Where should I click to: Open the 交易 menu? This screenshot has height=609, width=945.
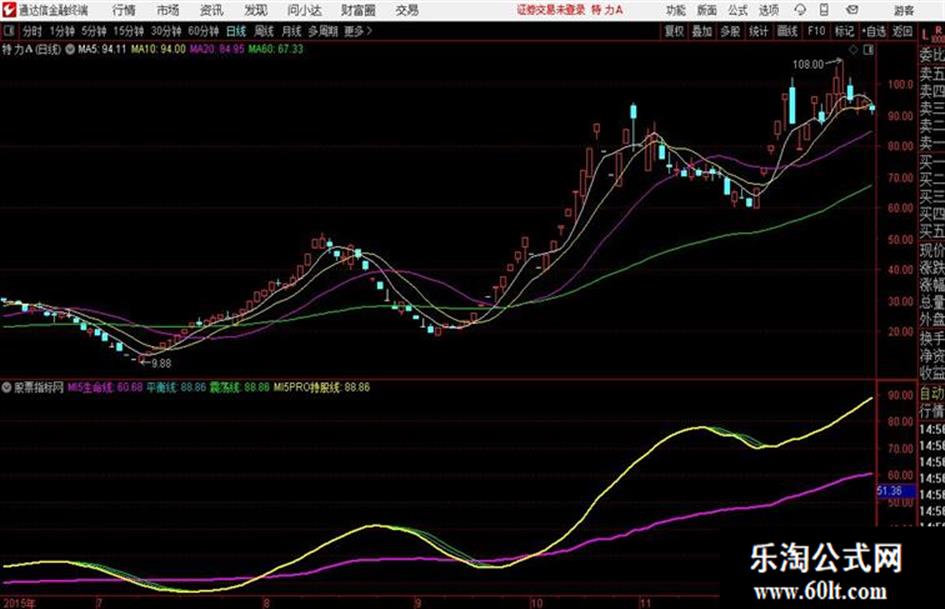pos(407,10)
